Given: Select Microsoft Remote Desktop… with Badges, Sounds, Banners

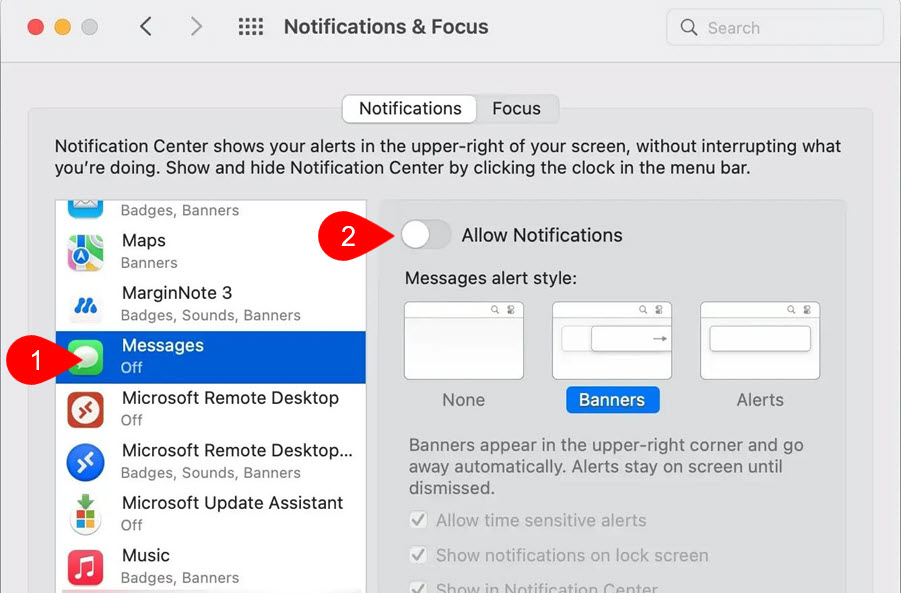Looking at the screenshot, I should coord(210,462).
